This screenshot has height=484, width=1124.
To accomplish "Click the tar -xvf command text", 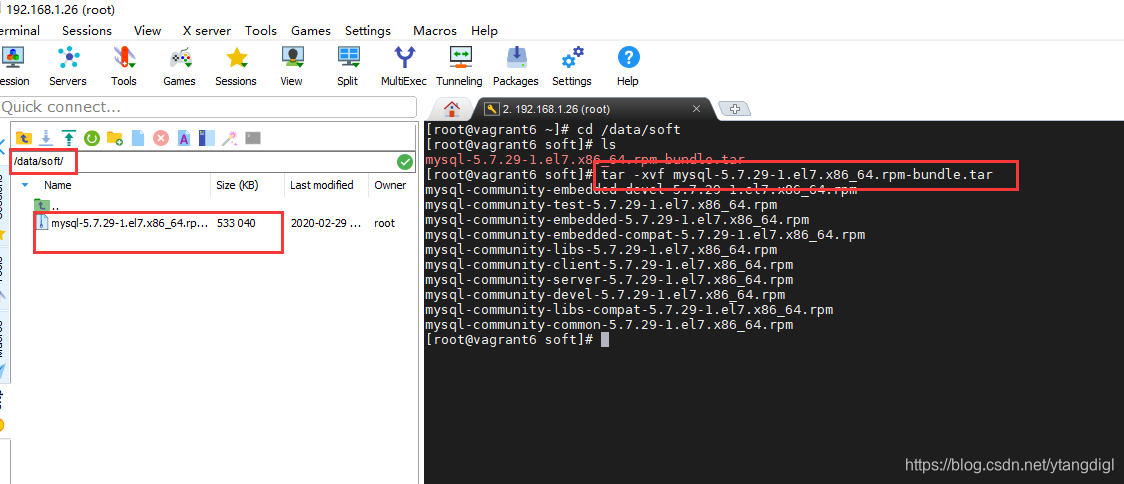I will pos(797,175).
